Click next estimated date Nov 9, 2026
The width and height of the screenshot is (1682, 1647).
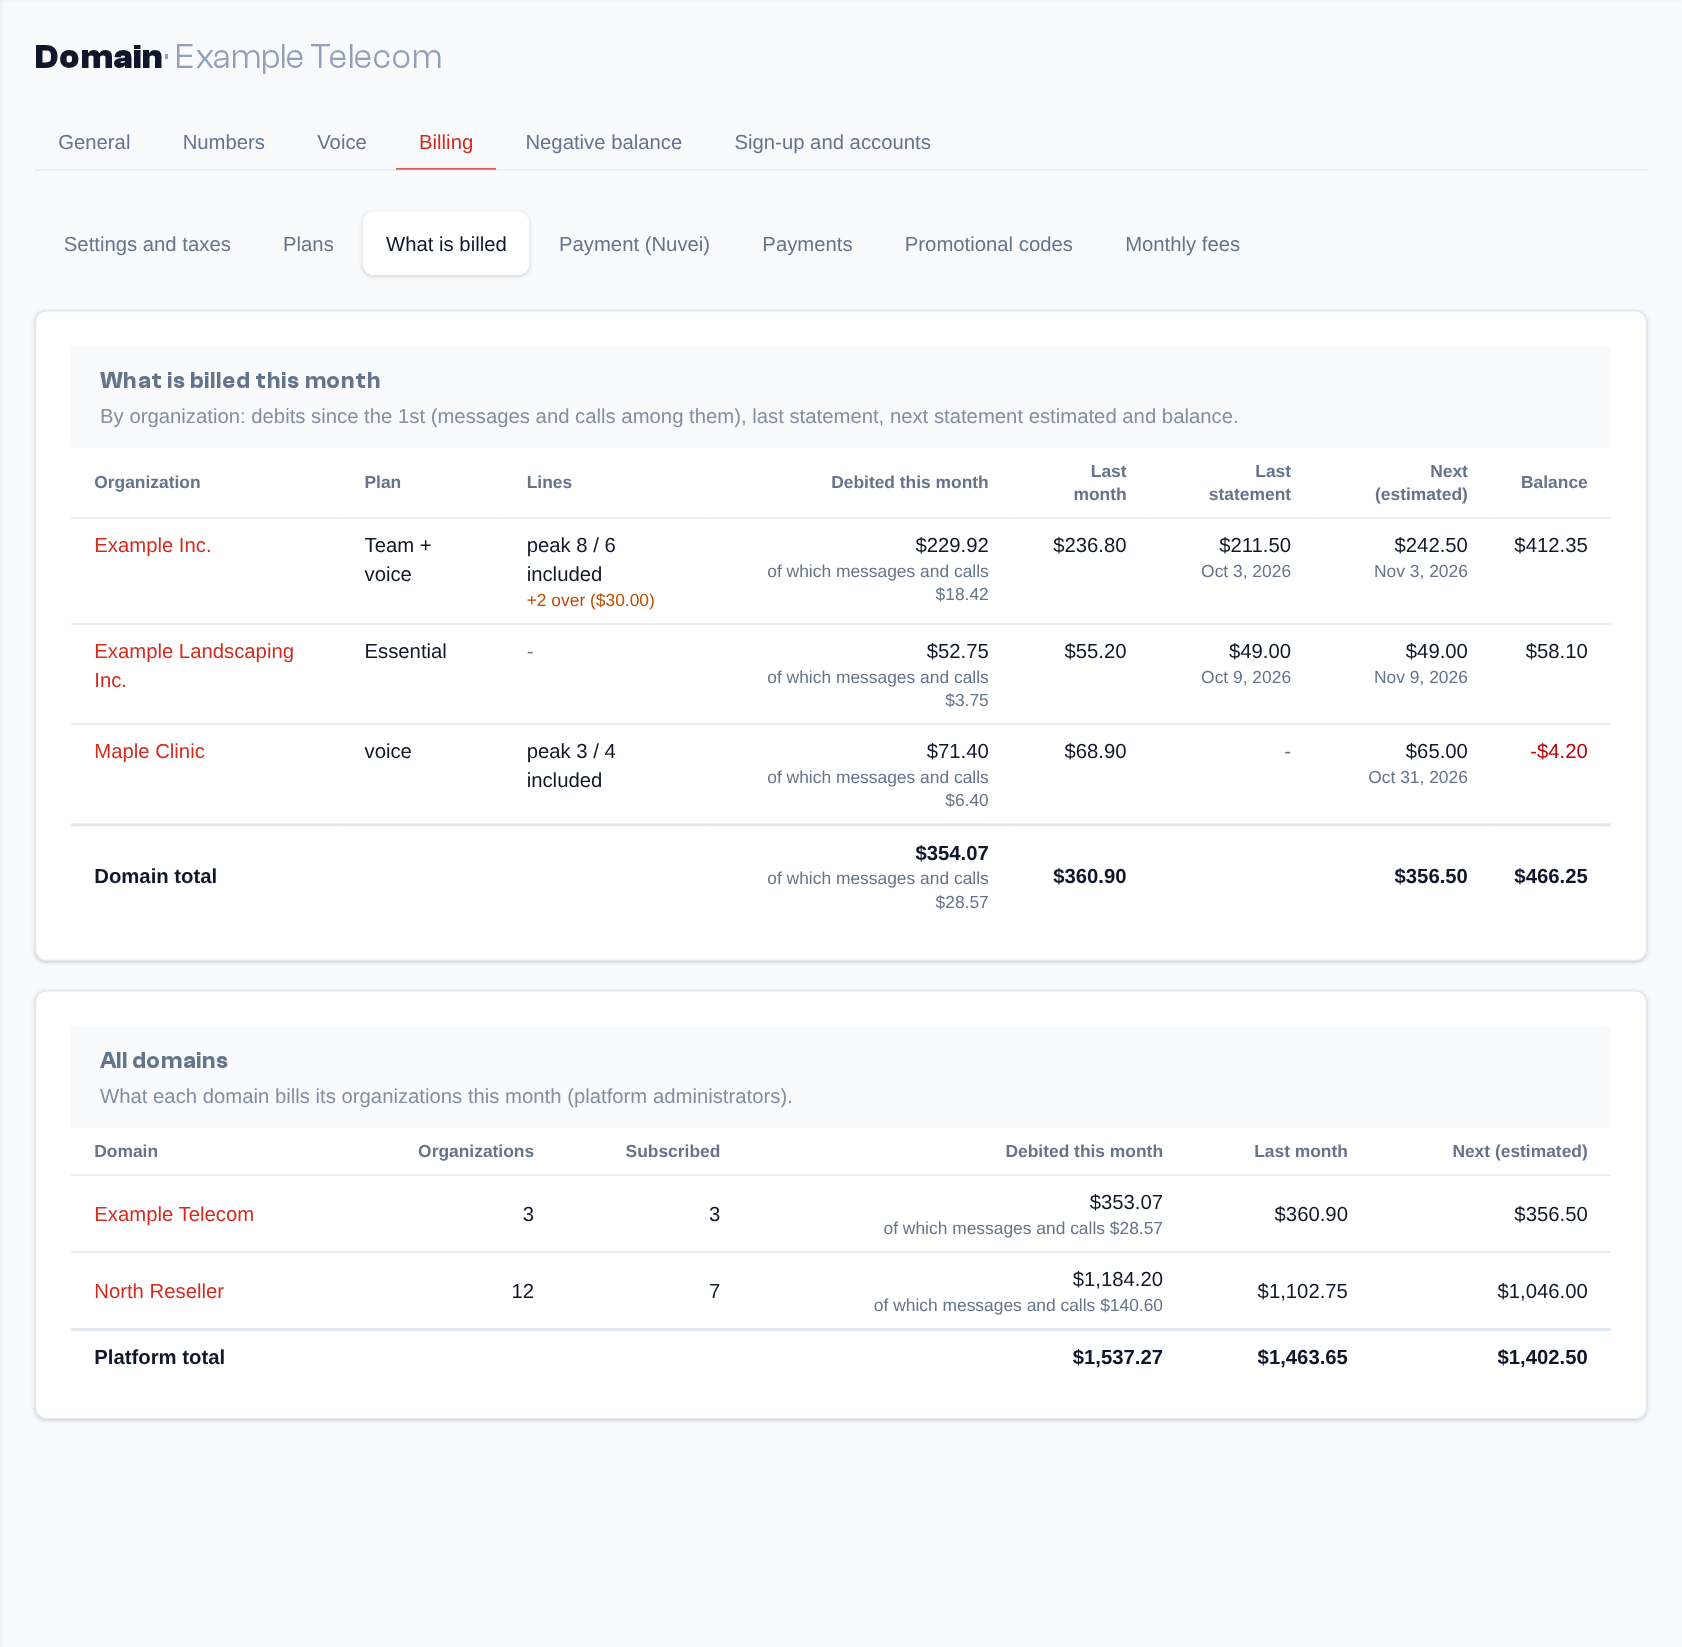(1420, 677)
